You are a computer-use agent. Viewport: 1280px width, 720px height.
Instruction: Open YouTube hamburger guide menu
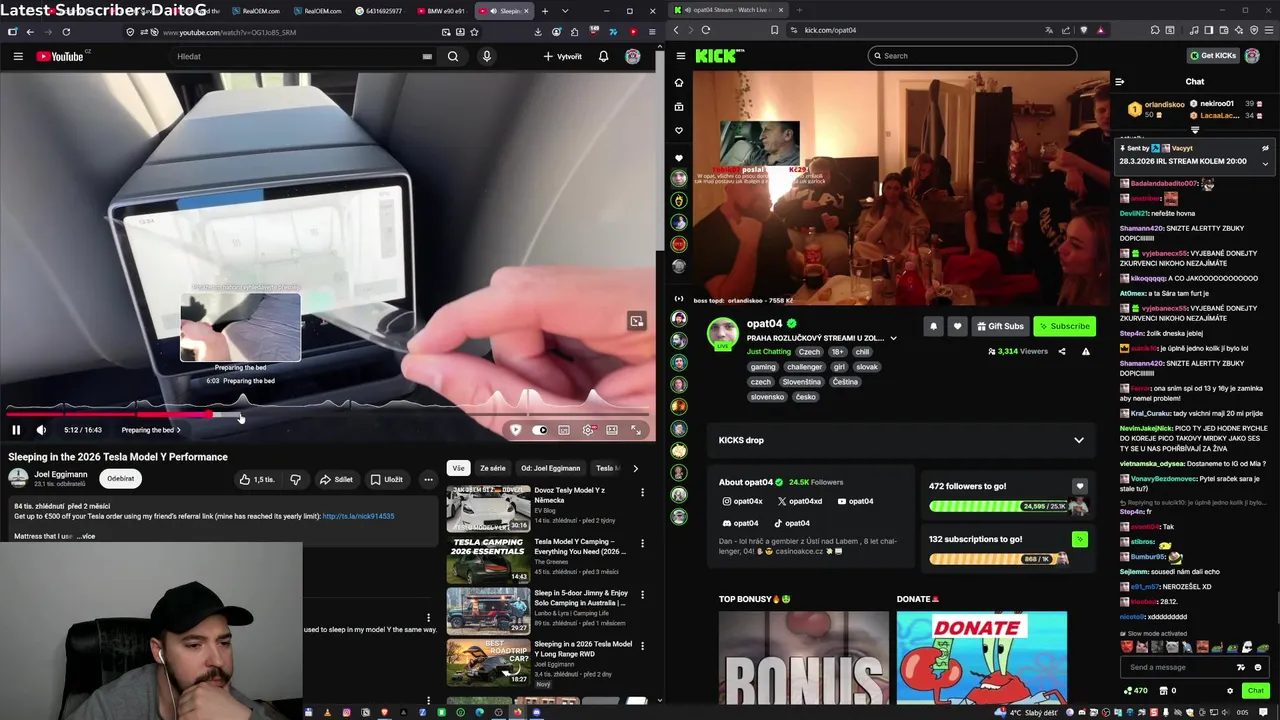click(18, 56)
